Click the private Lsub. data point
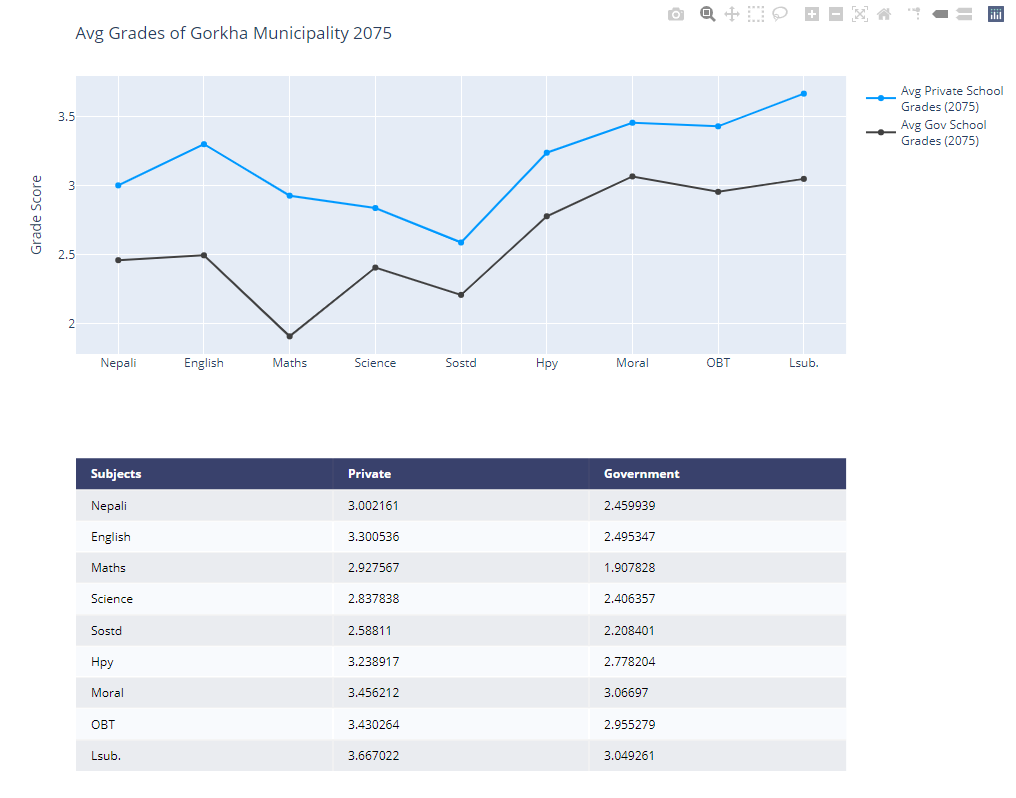 804,94
